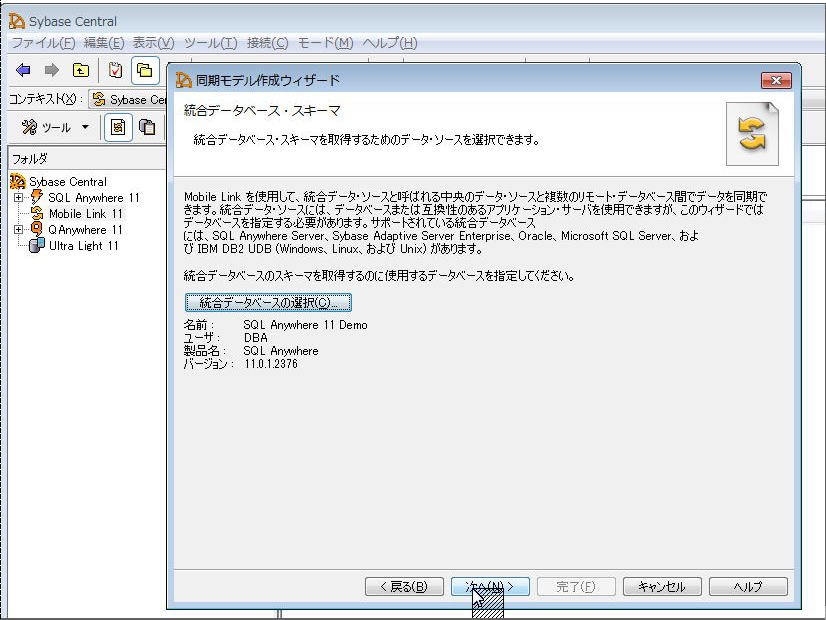Screen dimensions: 826x620
Task: Click the copy pages icon in second toolbar
Action: pos(147,127)
